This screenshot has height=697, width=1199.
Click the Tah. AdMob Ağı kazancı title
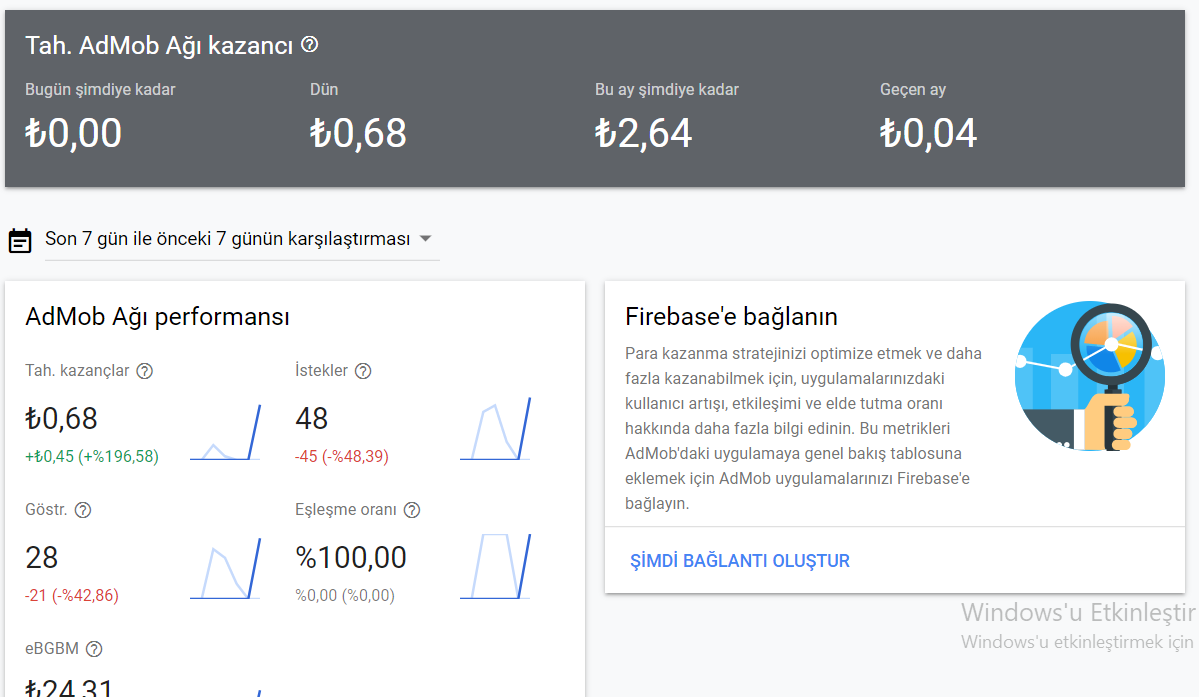coord(159,45)
